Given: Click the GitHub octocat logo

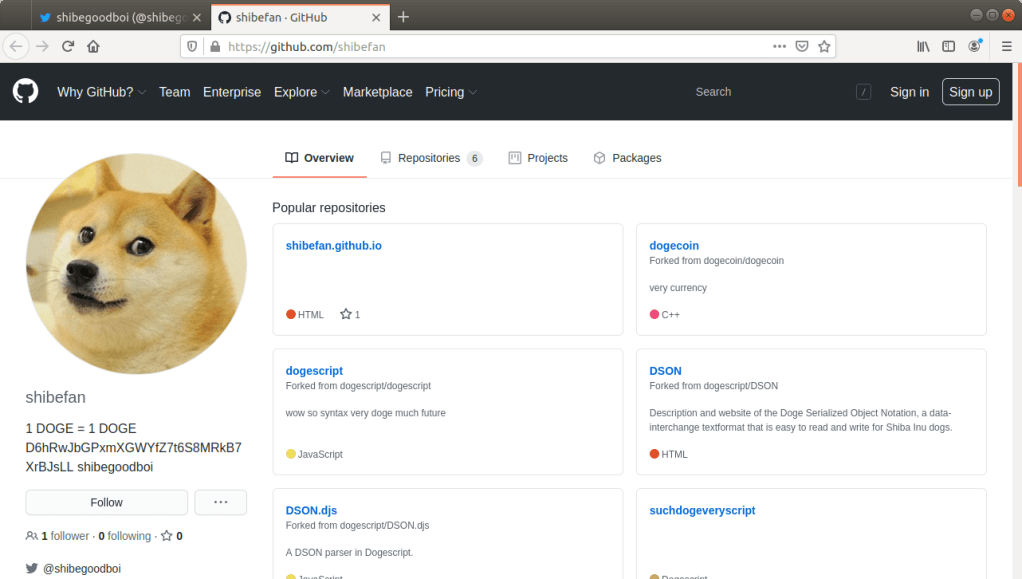Looking at the screenshot, I should pos(25,92).
